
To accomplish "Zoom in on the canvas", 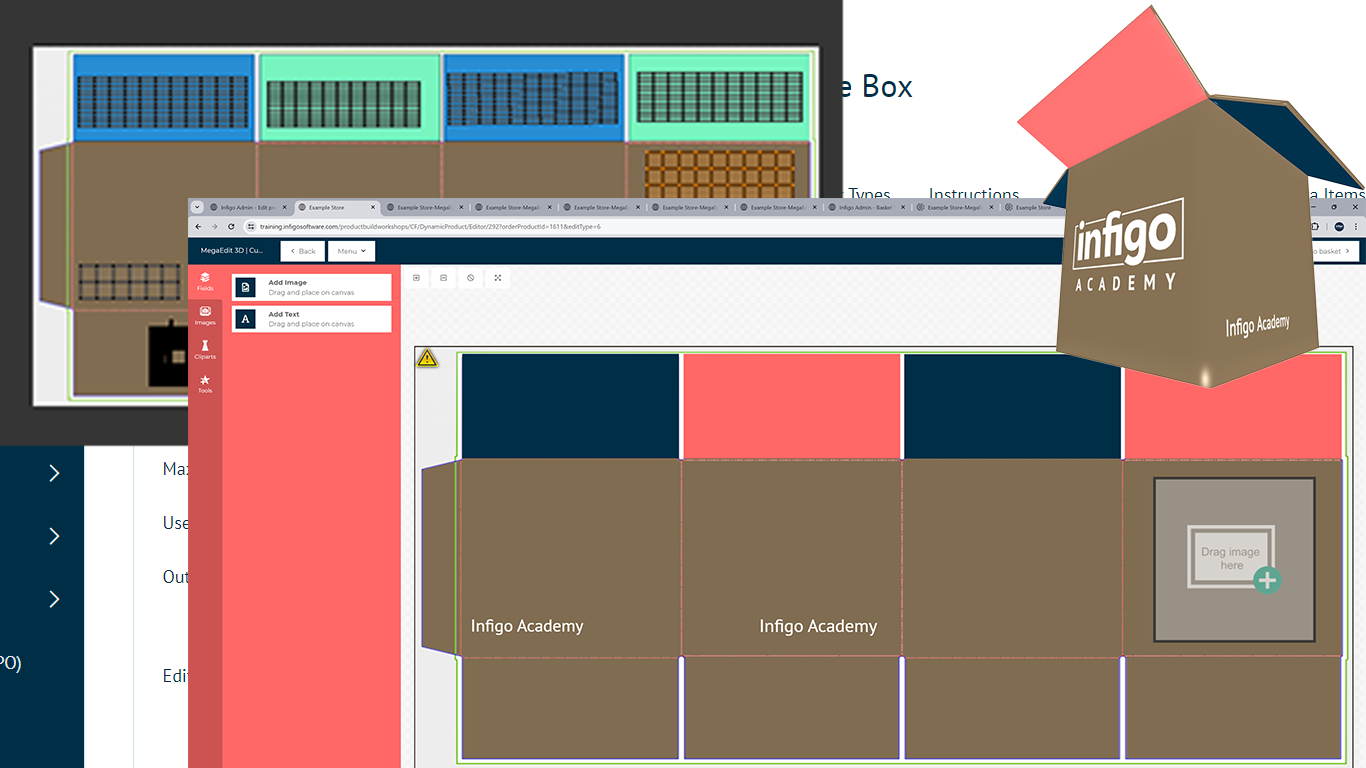I will pos(416,278).
